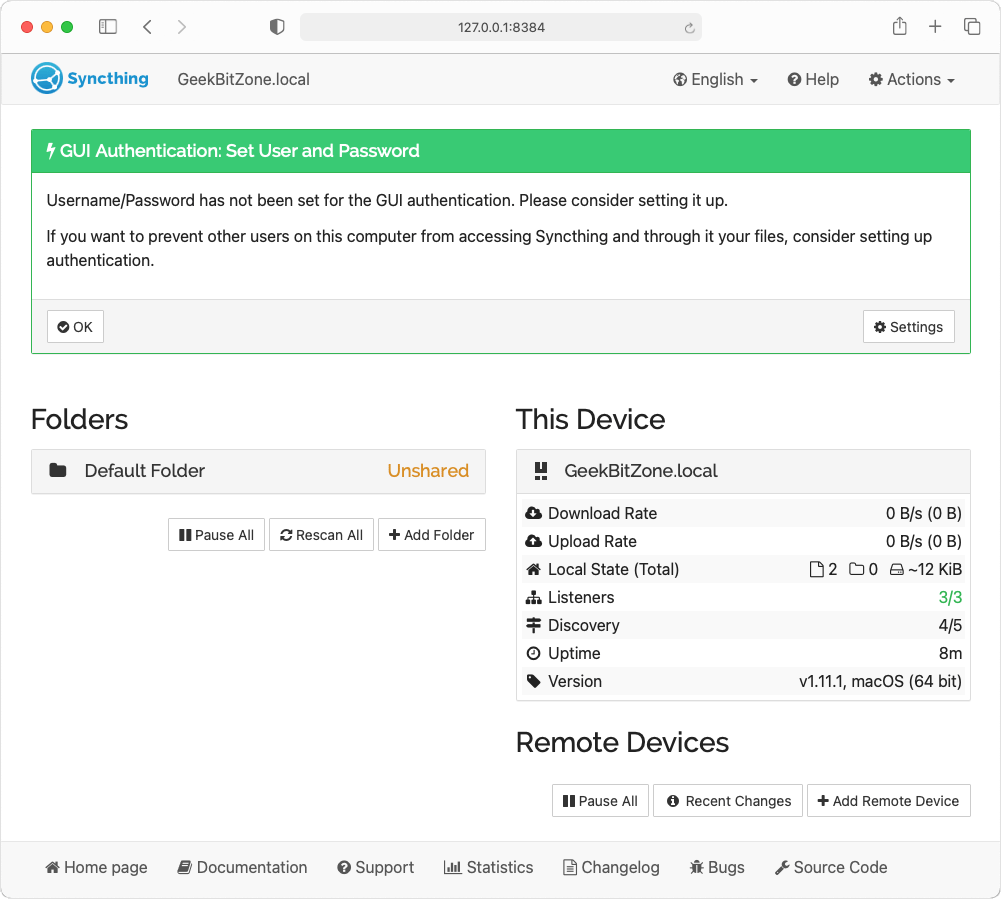This screenshot has width=1001, height=899.
Task: Open Recent Changes
Action: coord(728,801)
